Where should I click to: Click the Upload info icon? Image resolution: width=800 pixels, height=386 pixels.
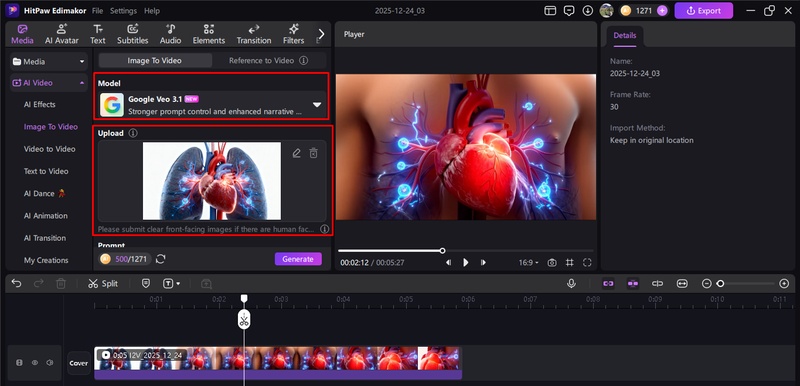pyautogui.click(x=133, y=133)
